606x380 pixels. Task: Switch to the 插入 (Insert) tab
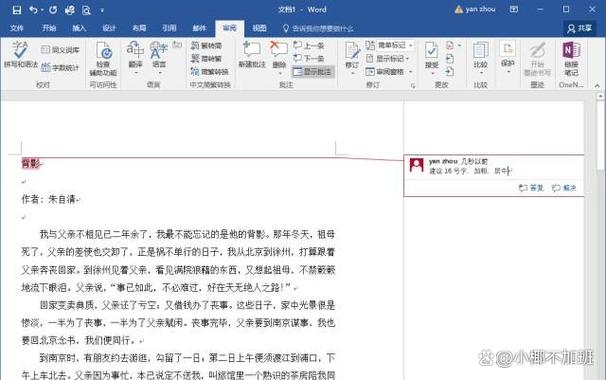point(79,28)
